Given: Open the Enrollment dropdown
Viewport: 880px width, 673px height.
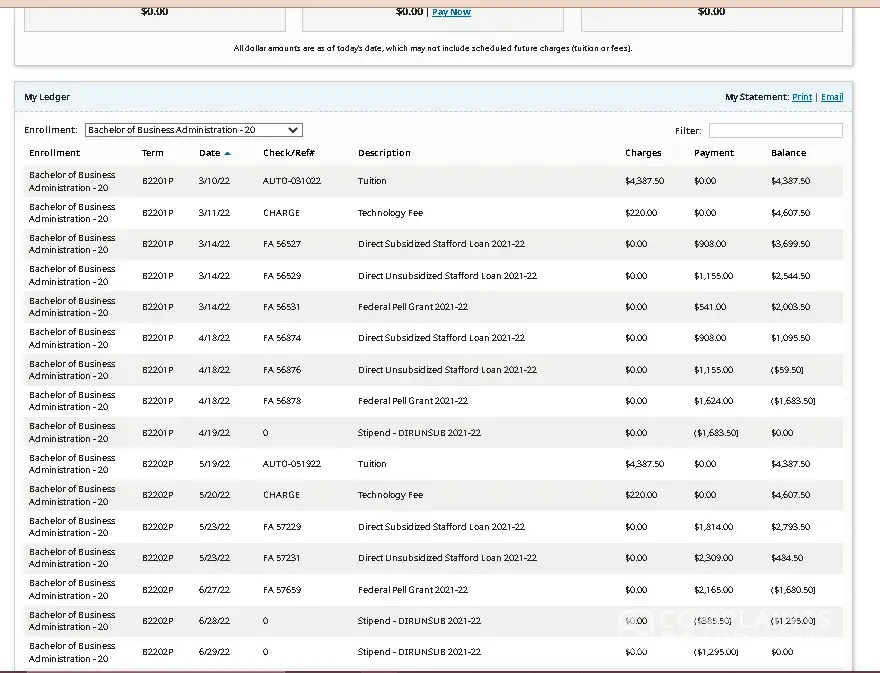Looking at the screenshot, I should point(193,130).
